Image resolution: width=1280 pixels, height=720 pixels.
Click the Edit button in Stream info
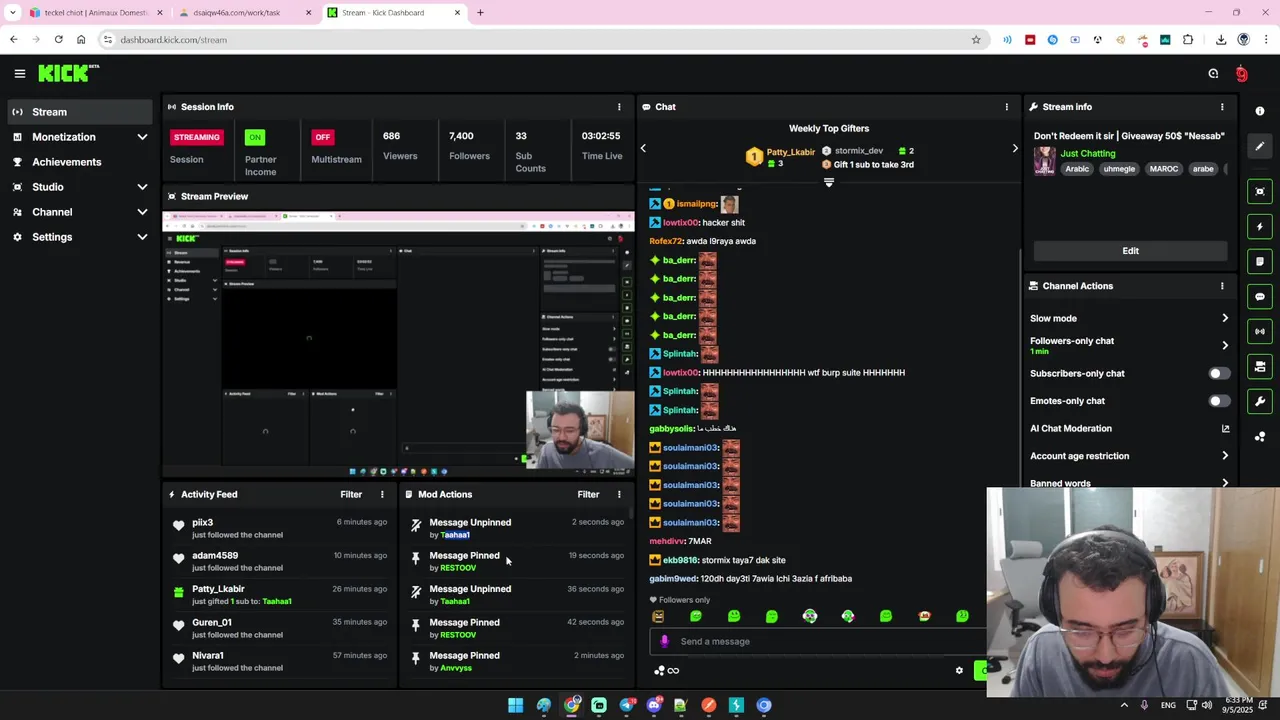[x=1130, y=251]
